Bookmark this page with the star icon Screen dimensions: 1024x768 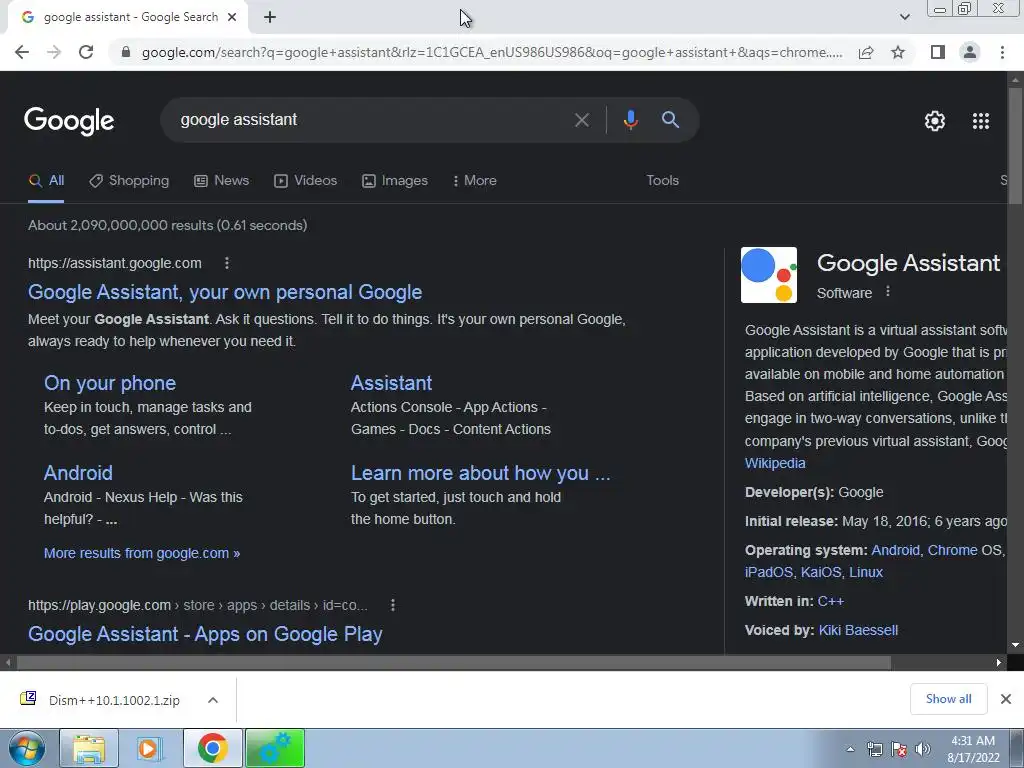[x=899, y=52]
